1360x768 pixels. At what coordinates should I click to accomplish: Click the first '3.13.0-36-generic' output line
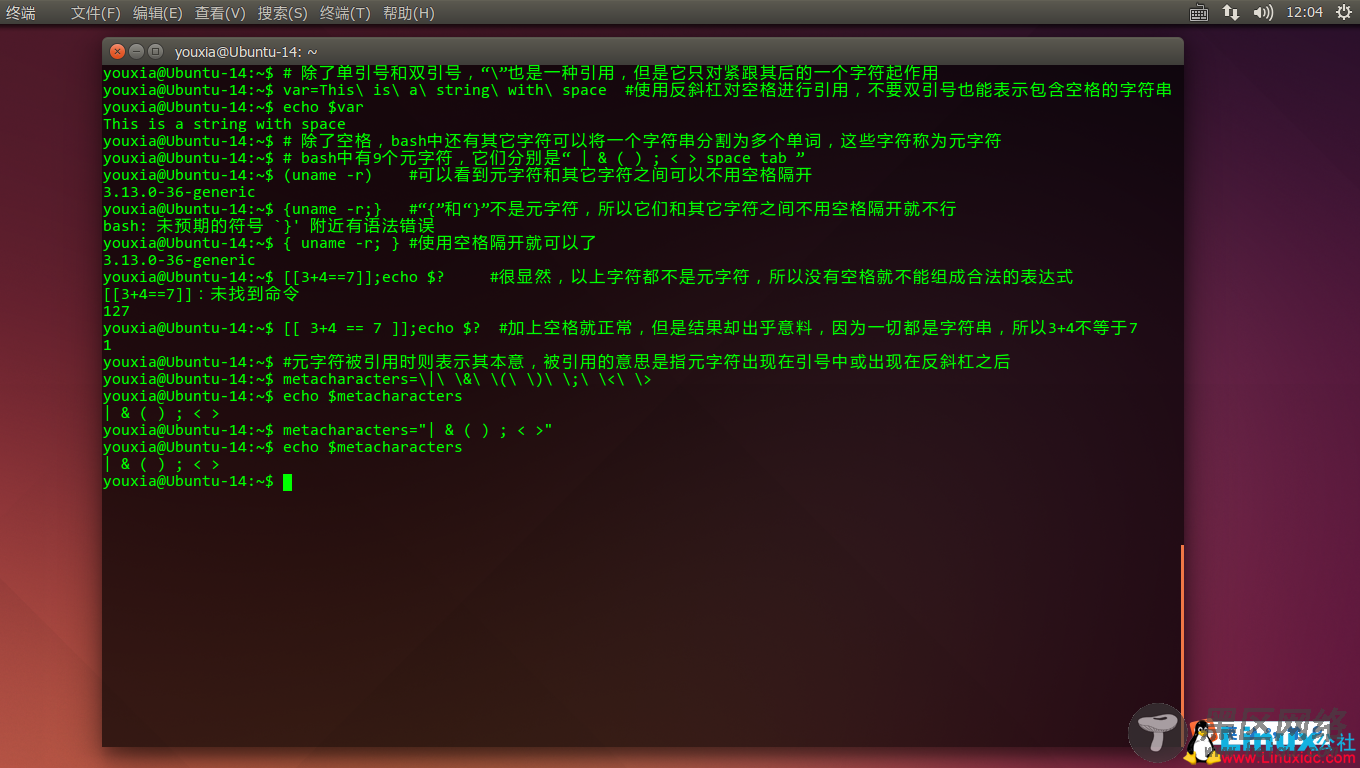179,192
